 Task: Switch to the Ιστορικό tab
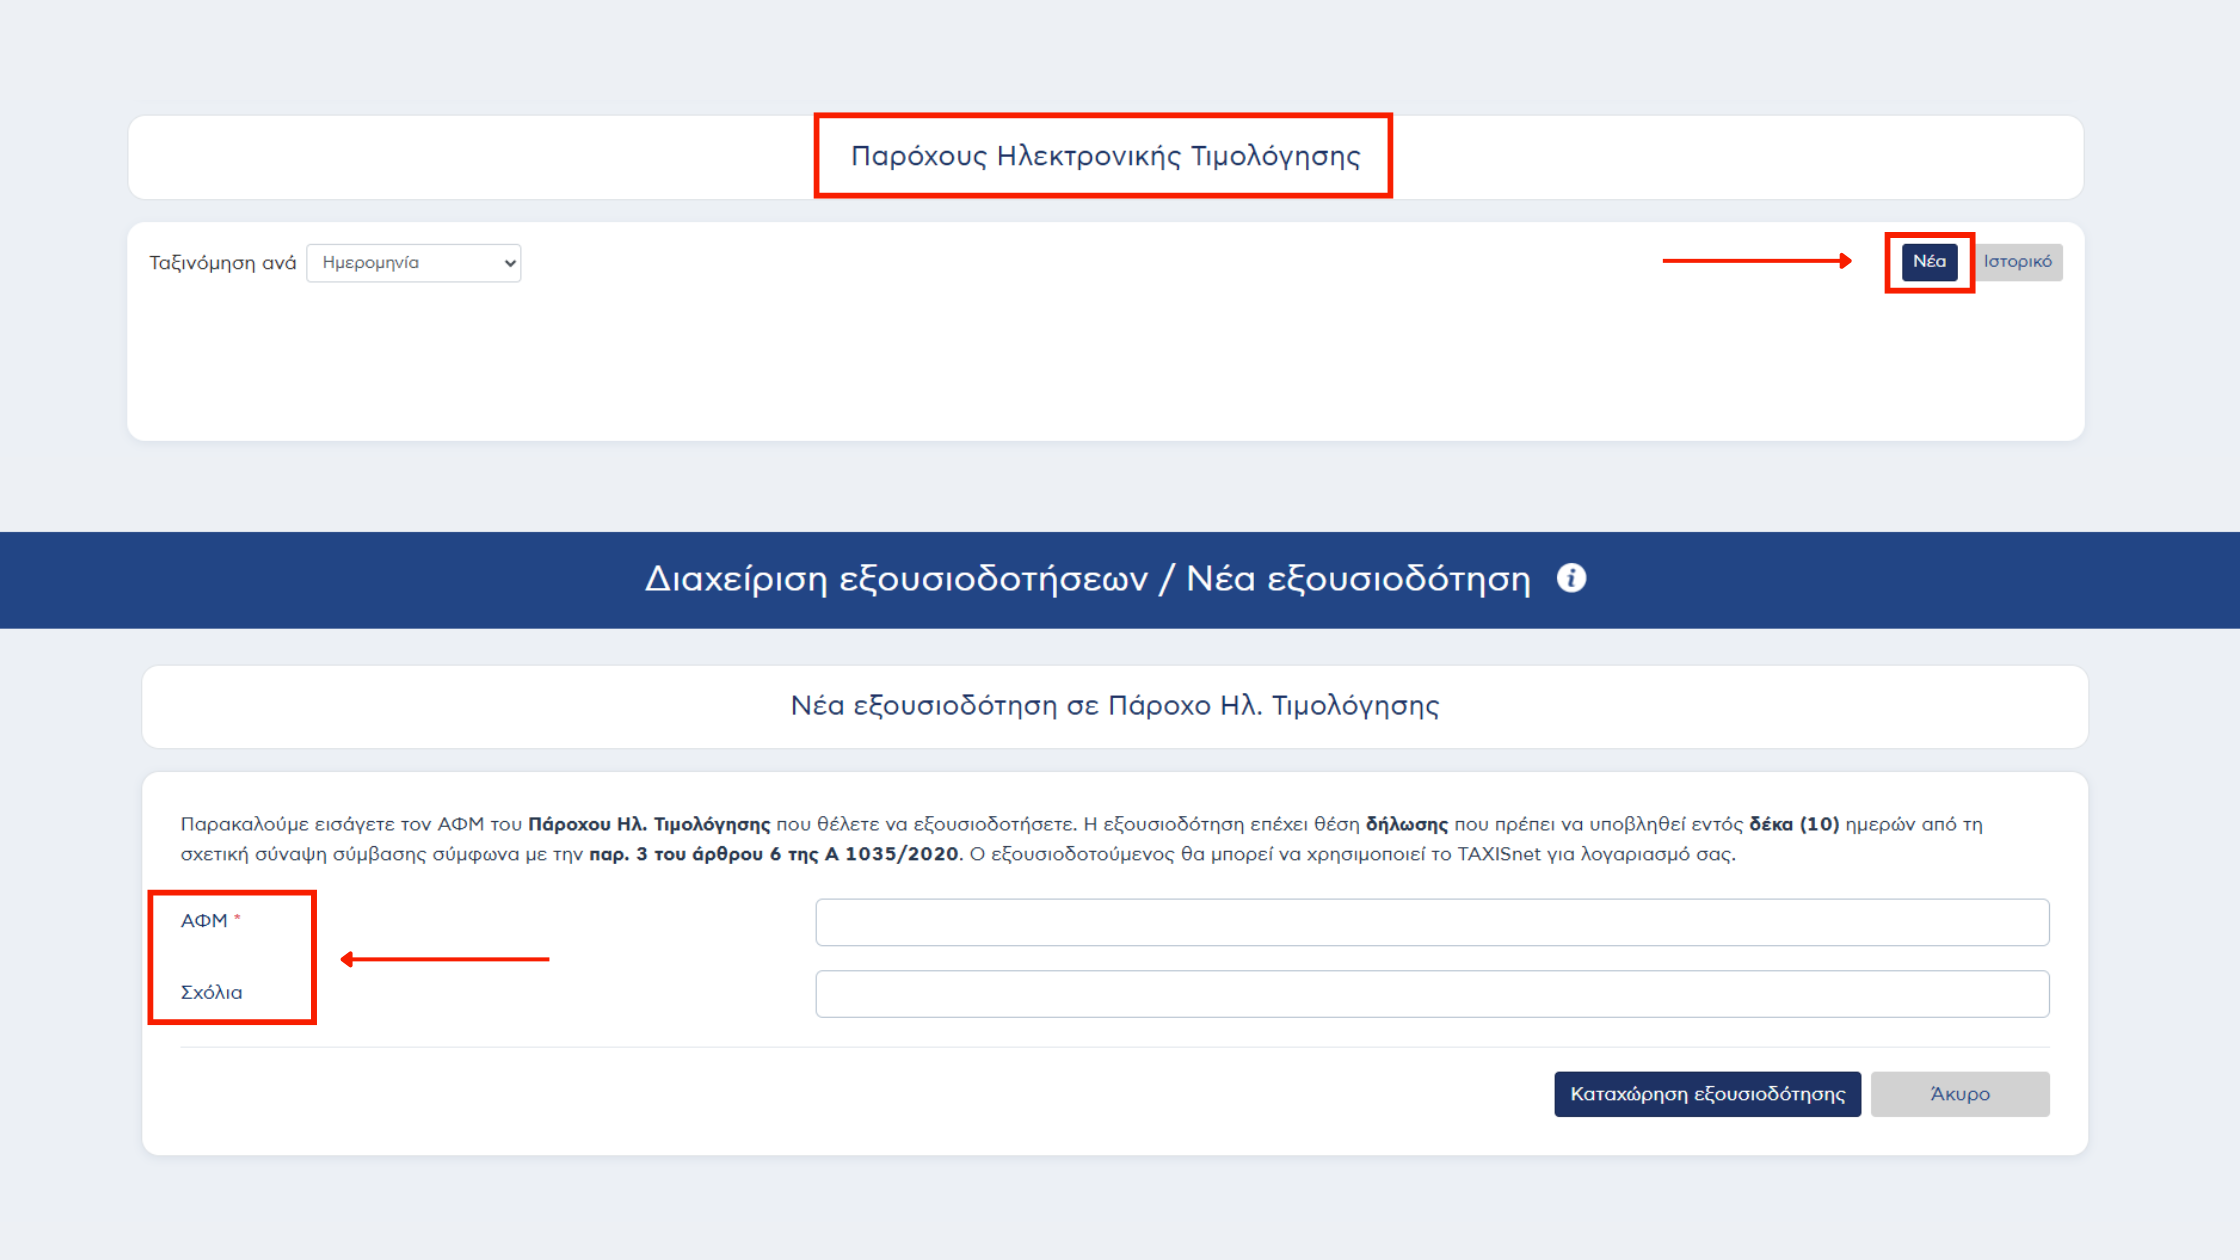pyautogui.click(x=2017, y=262)
